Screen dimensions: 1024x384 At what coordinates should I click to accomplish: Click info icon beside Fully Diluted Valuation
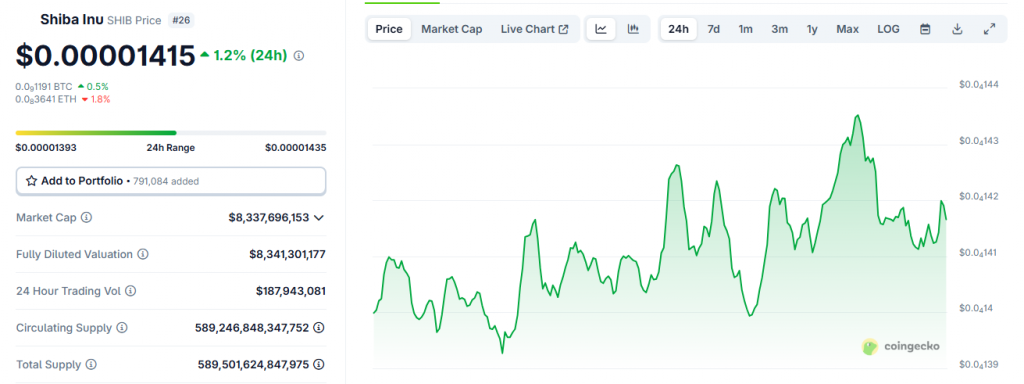click(x=143, y=254)
